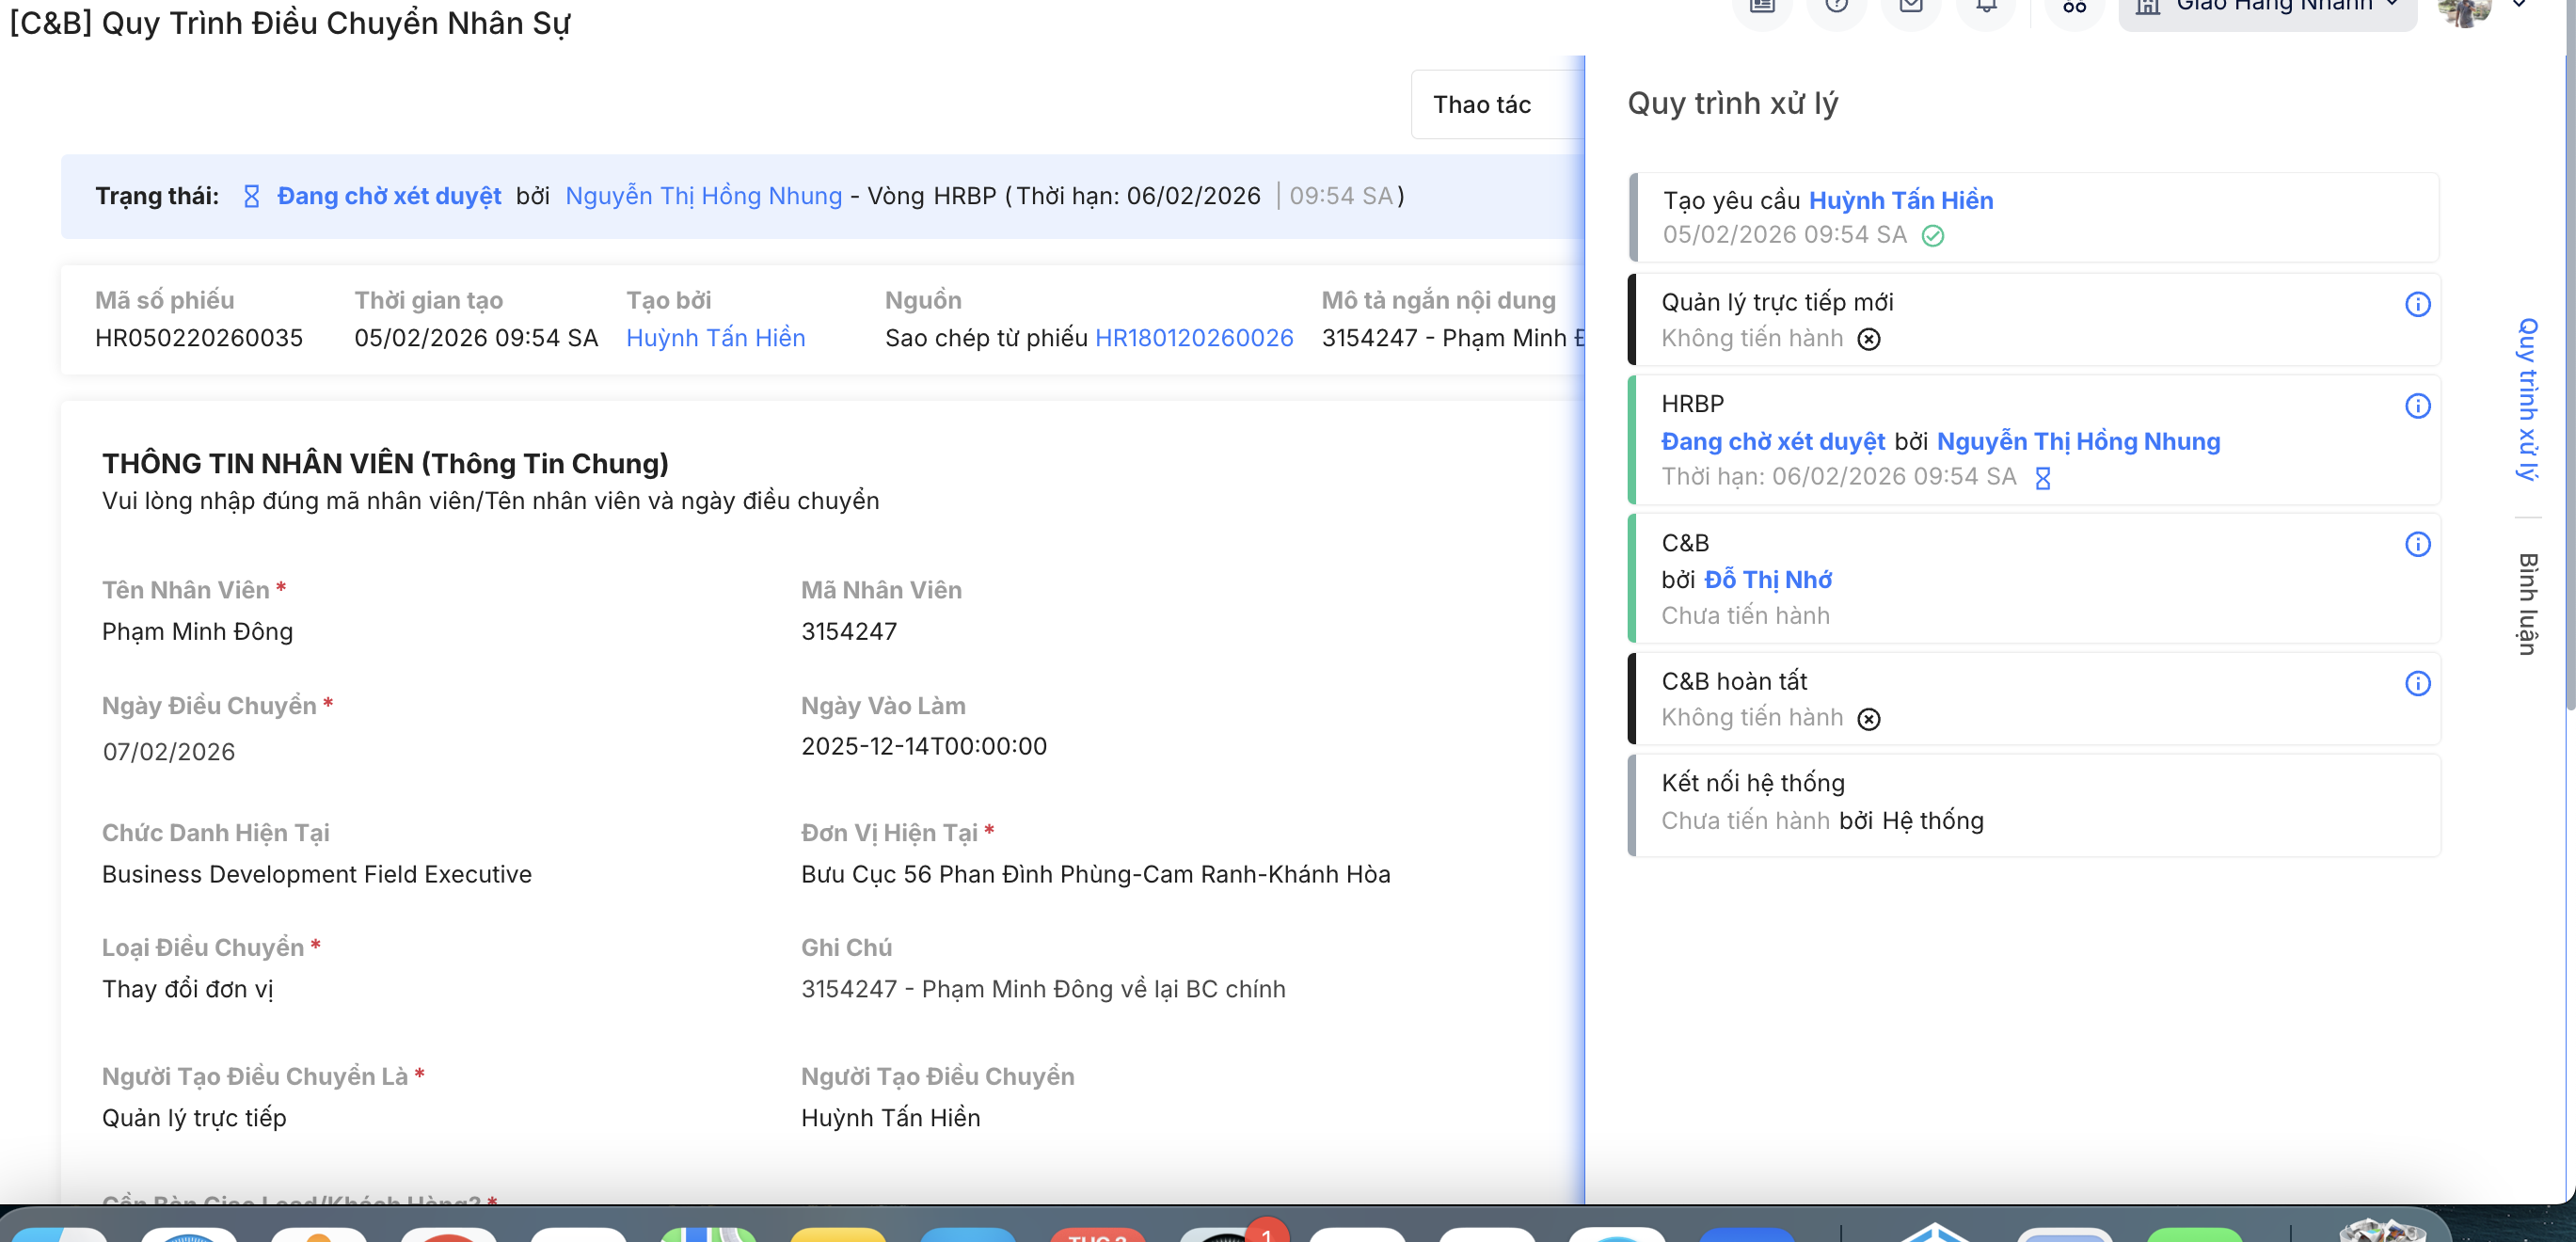2576x1242 pixels.
Task: Open creator Huỳnh Tấn Hiền profile link
Action: coord(715,338)
